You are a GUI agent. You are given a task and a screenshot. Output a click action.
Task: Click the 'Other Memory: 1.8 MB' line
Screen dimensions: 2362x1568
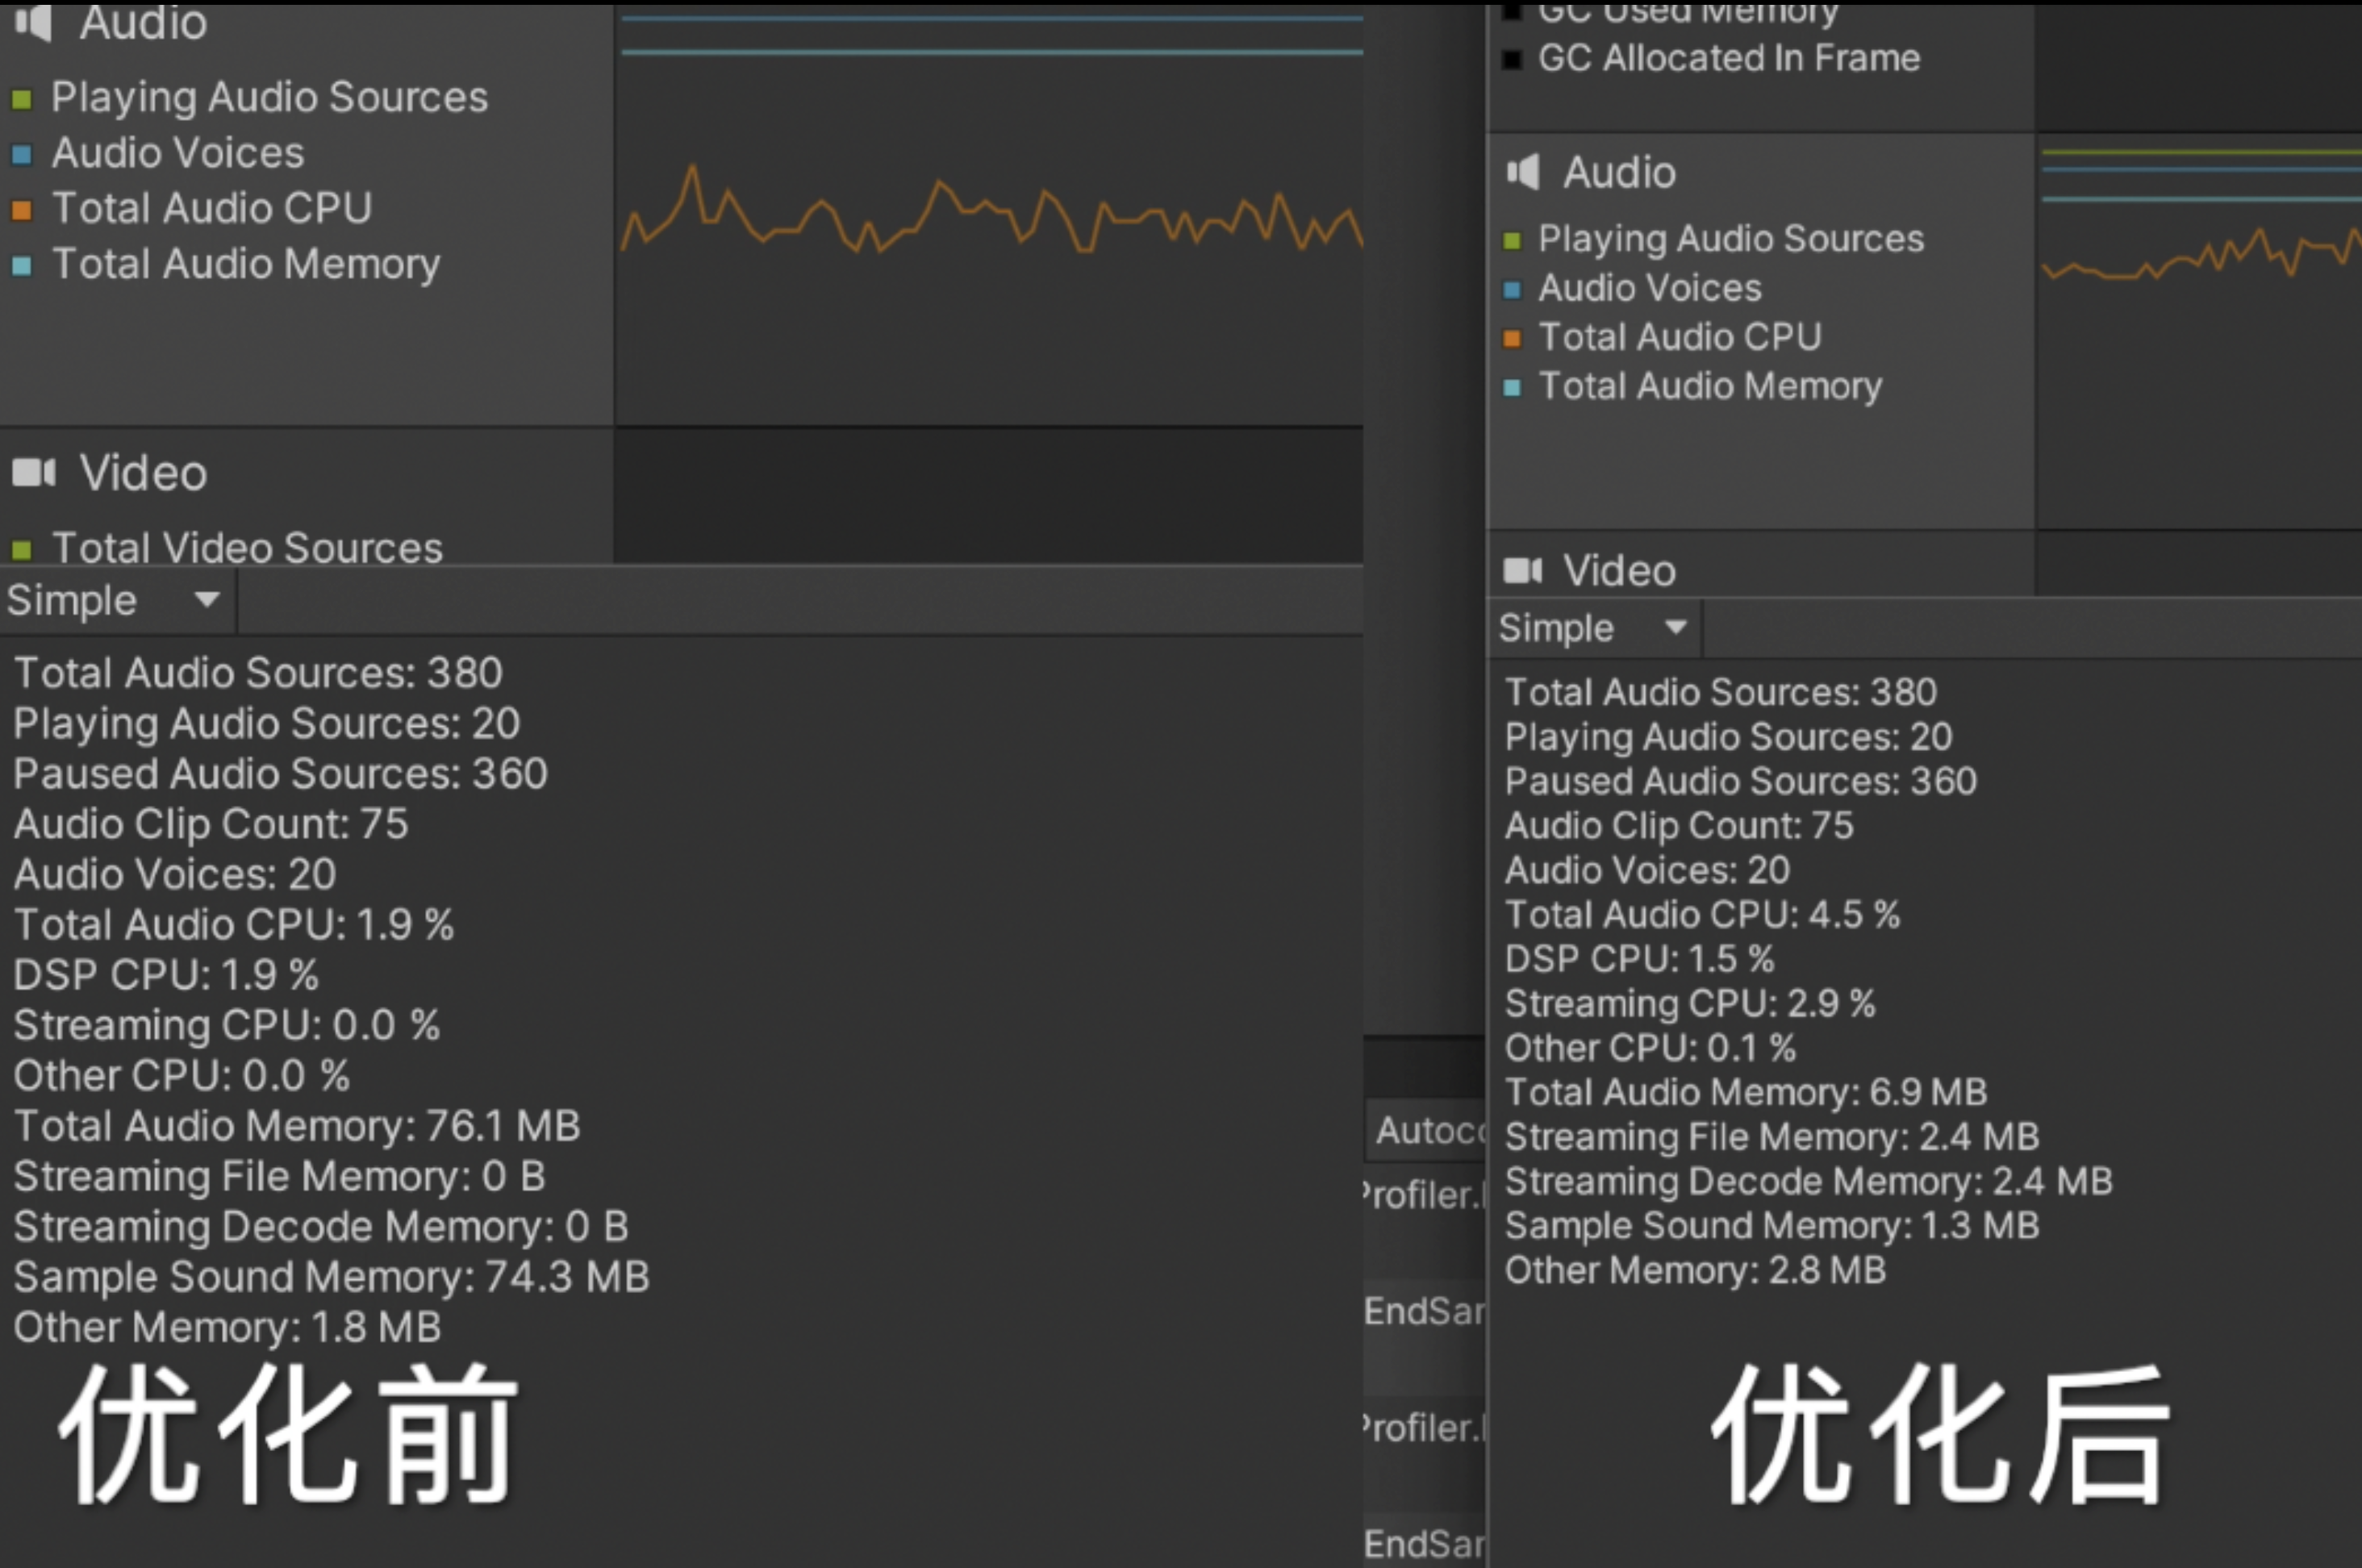pos(228,1328)
